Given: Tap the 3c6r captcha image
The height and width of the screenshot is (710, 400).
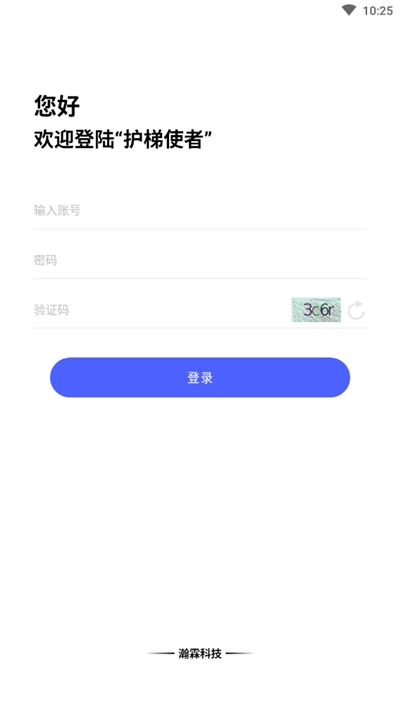Looking at the screenshot, I should [x=316, y=310].
